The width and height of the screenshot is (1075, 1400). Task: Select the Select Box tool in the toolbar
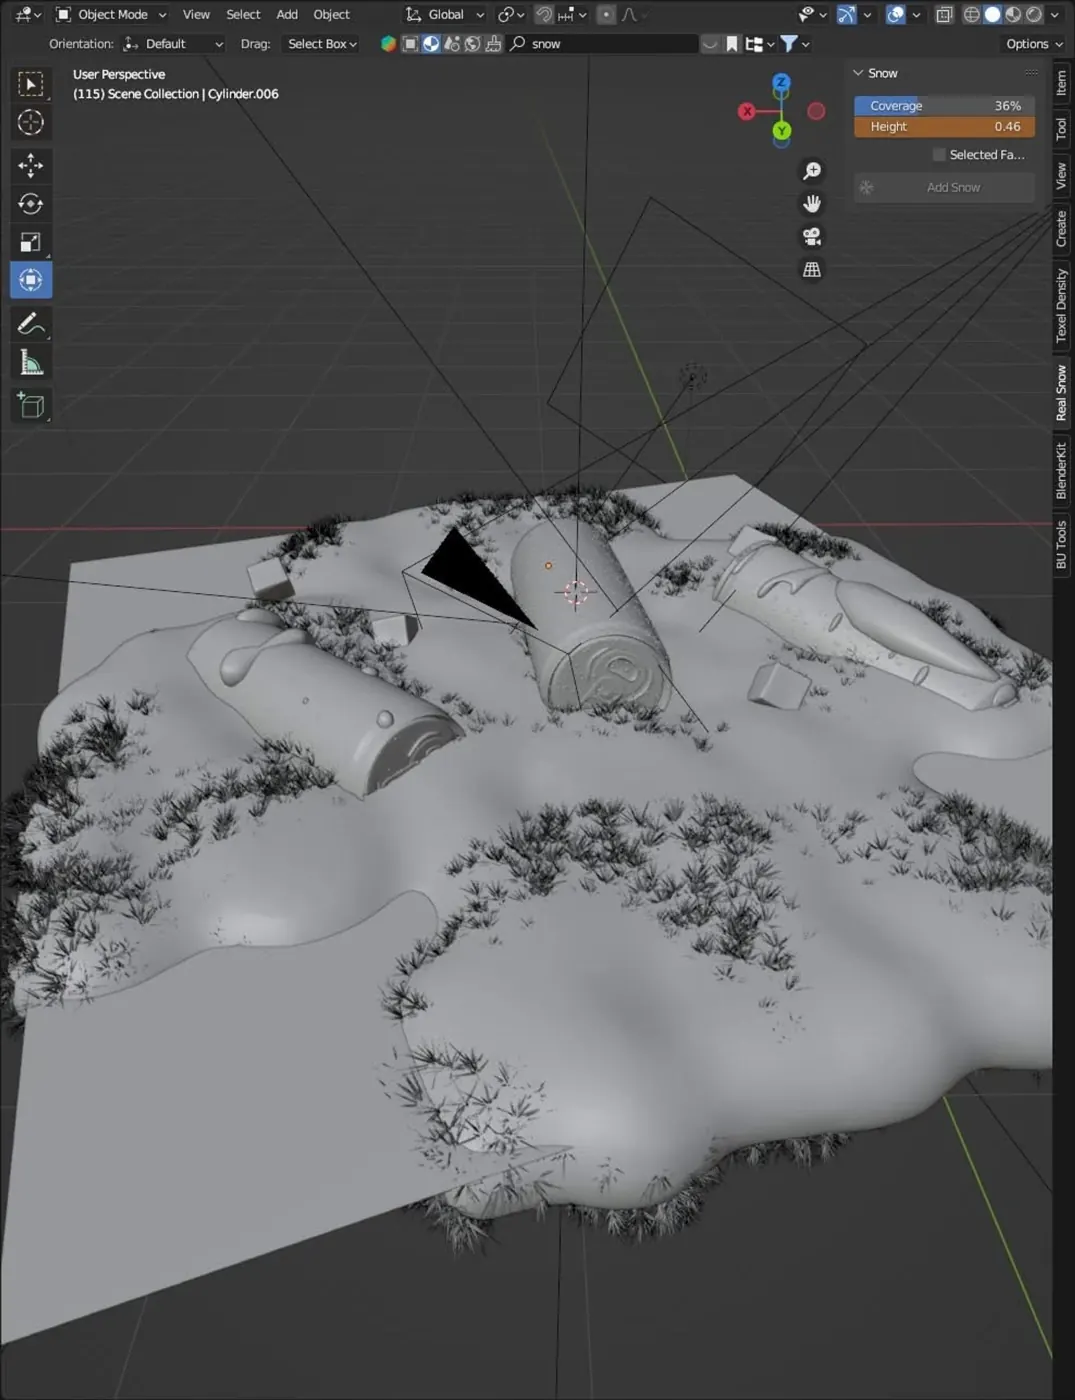[x=31, y=84]
